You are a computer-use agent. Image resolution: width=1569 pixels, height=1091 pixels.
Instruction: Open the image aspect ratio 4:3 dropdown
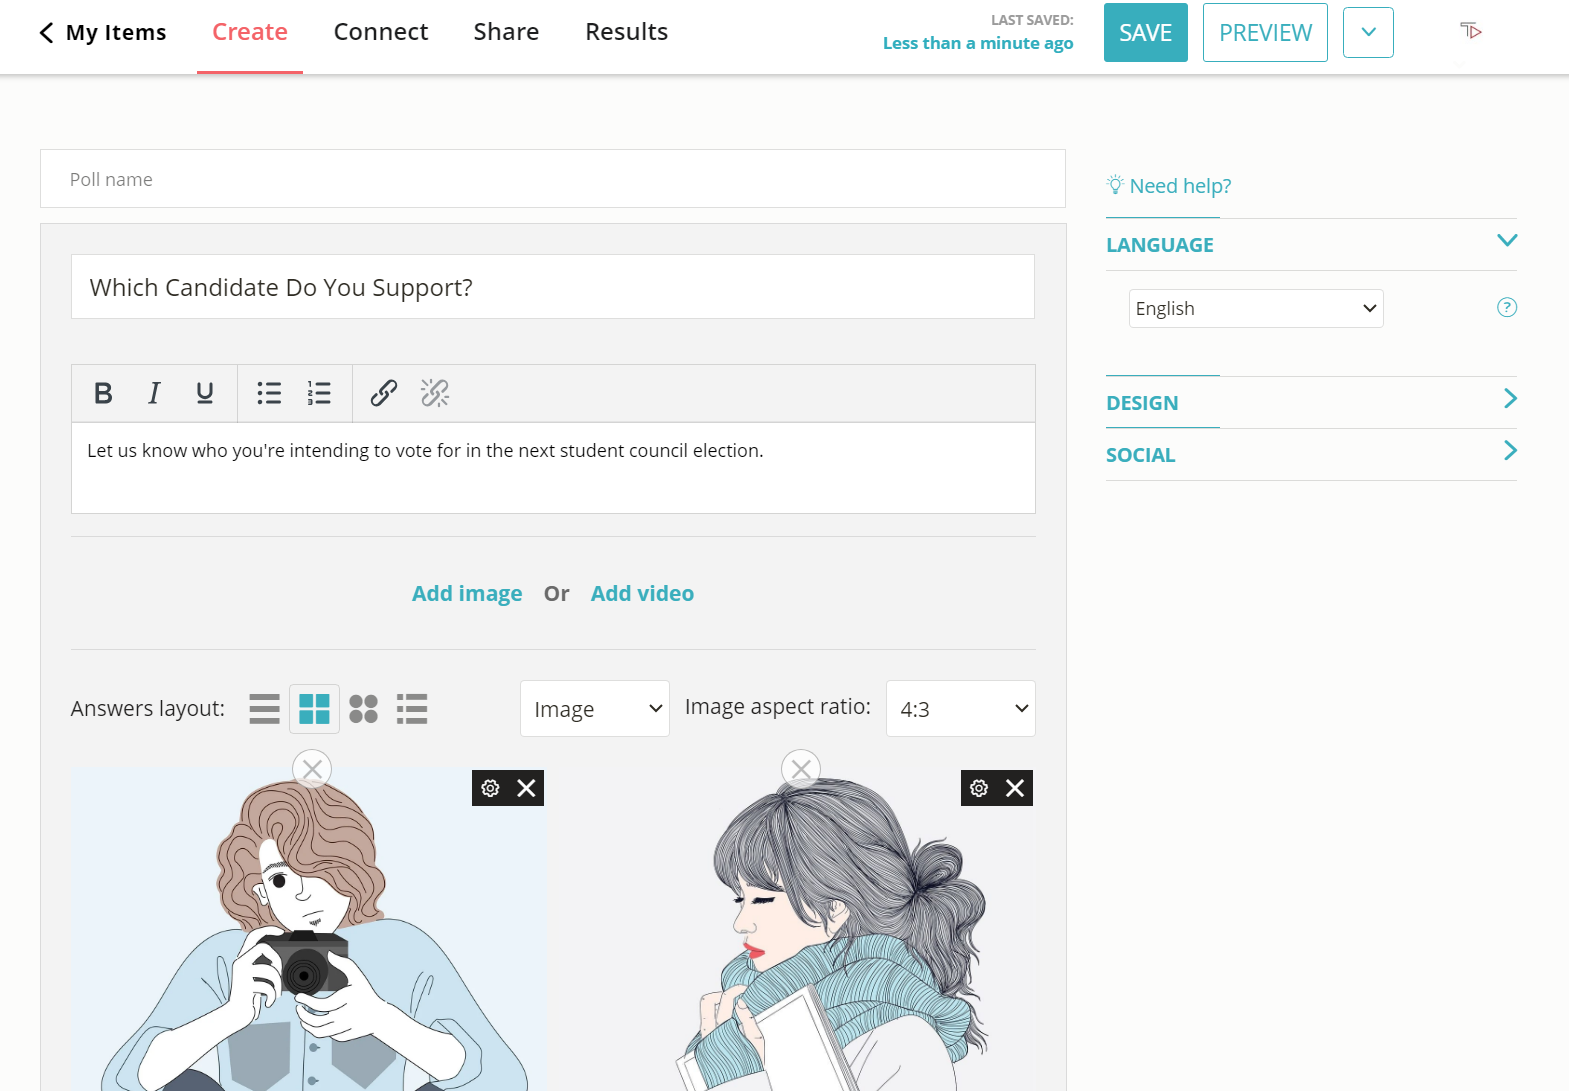coord(960,709)
